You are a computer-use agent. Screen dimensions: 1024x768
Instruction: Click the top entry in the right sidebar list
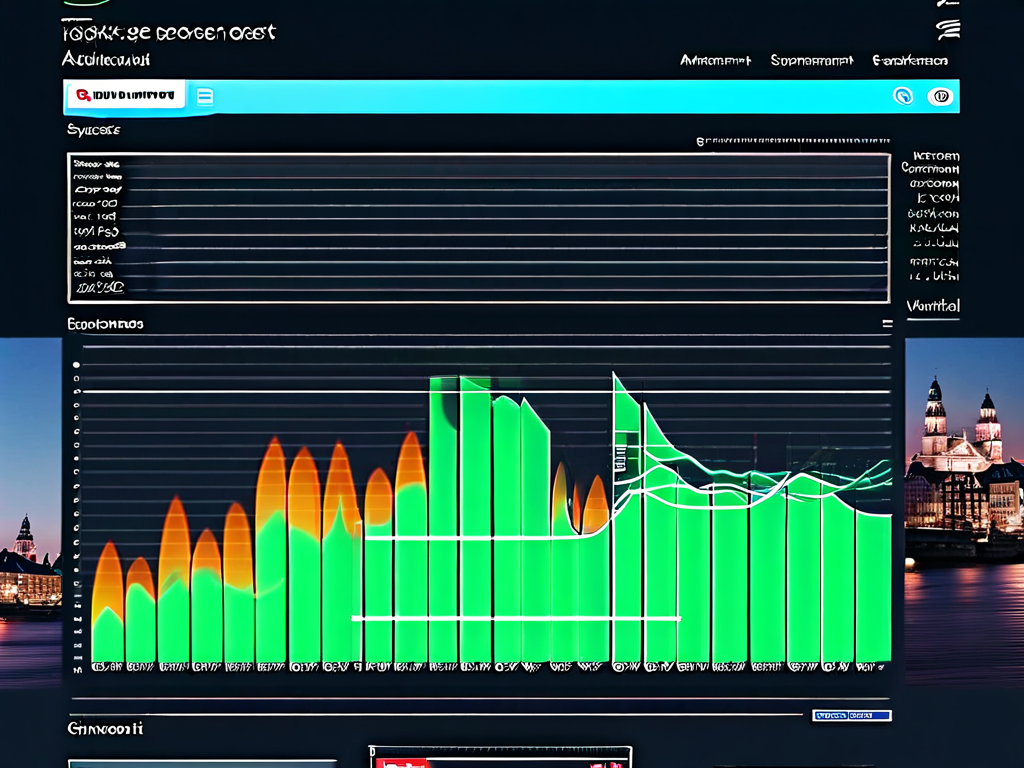tap(935, 157)
